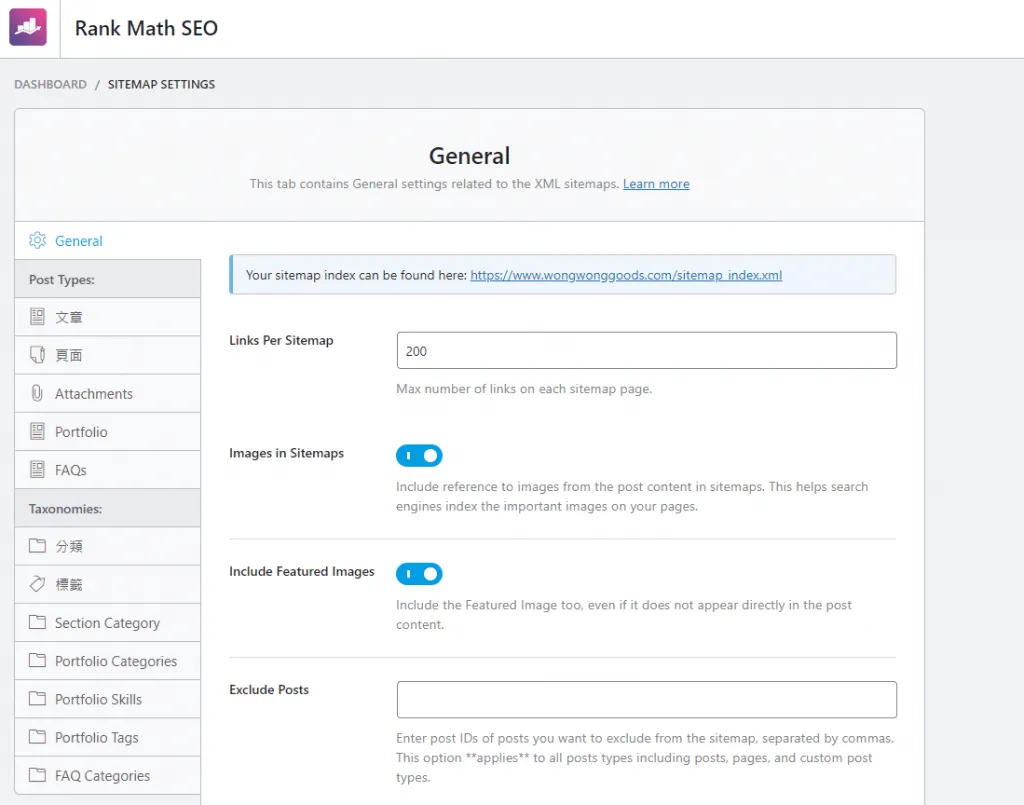
Task: Select the Portfolio Skills tab
Action: point(98,699)
